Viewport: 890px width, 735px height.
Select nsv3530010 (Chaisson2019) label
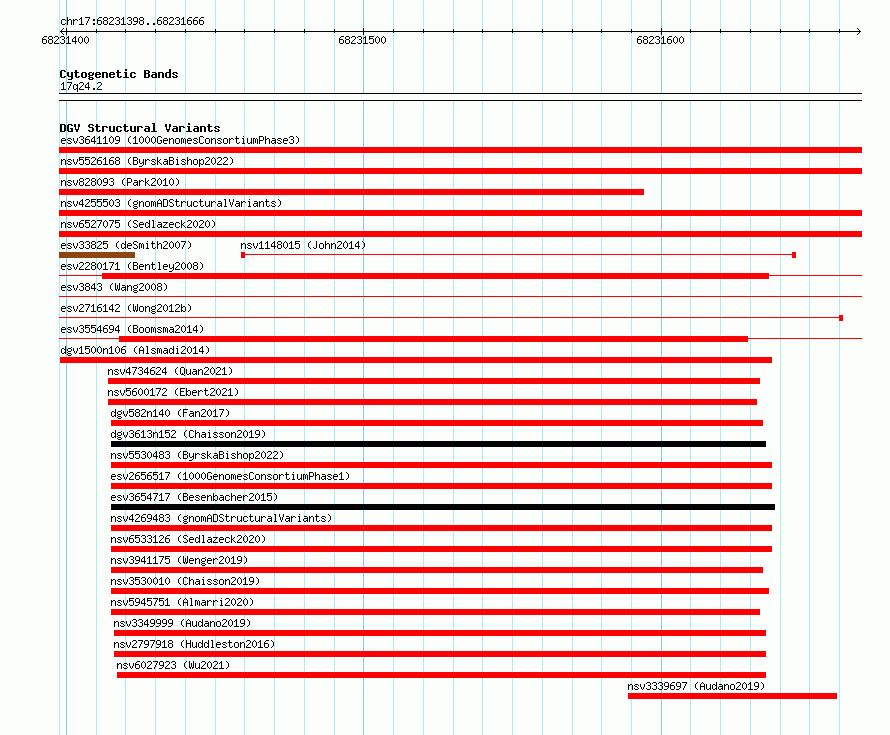185,581
